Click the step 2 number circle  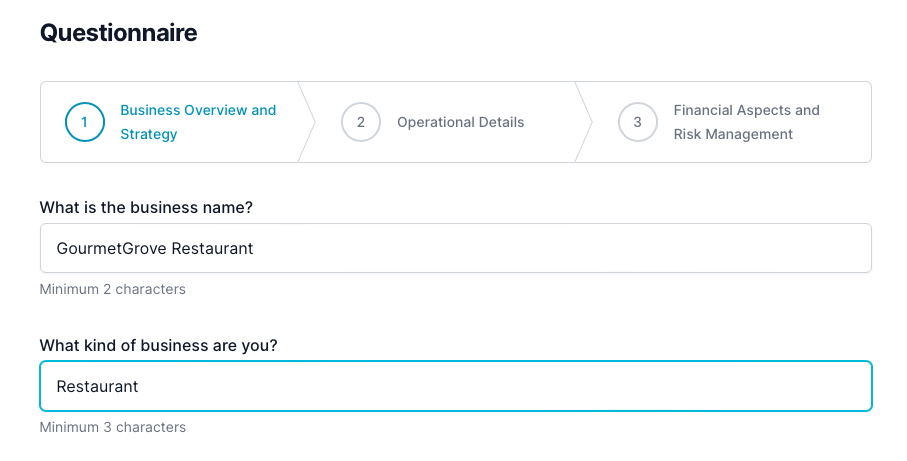point(361,122)
